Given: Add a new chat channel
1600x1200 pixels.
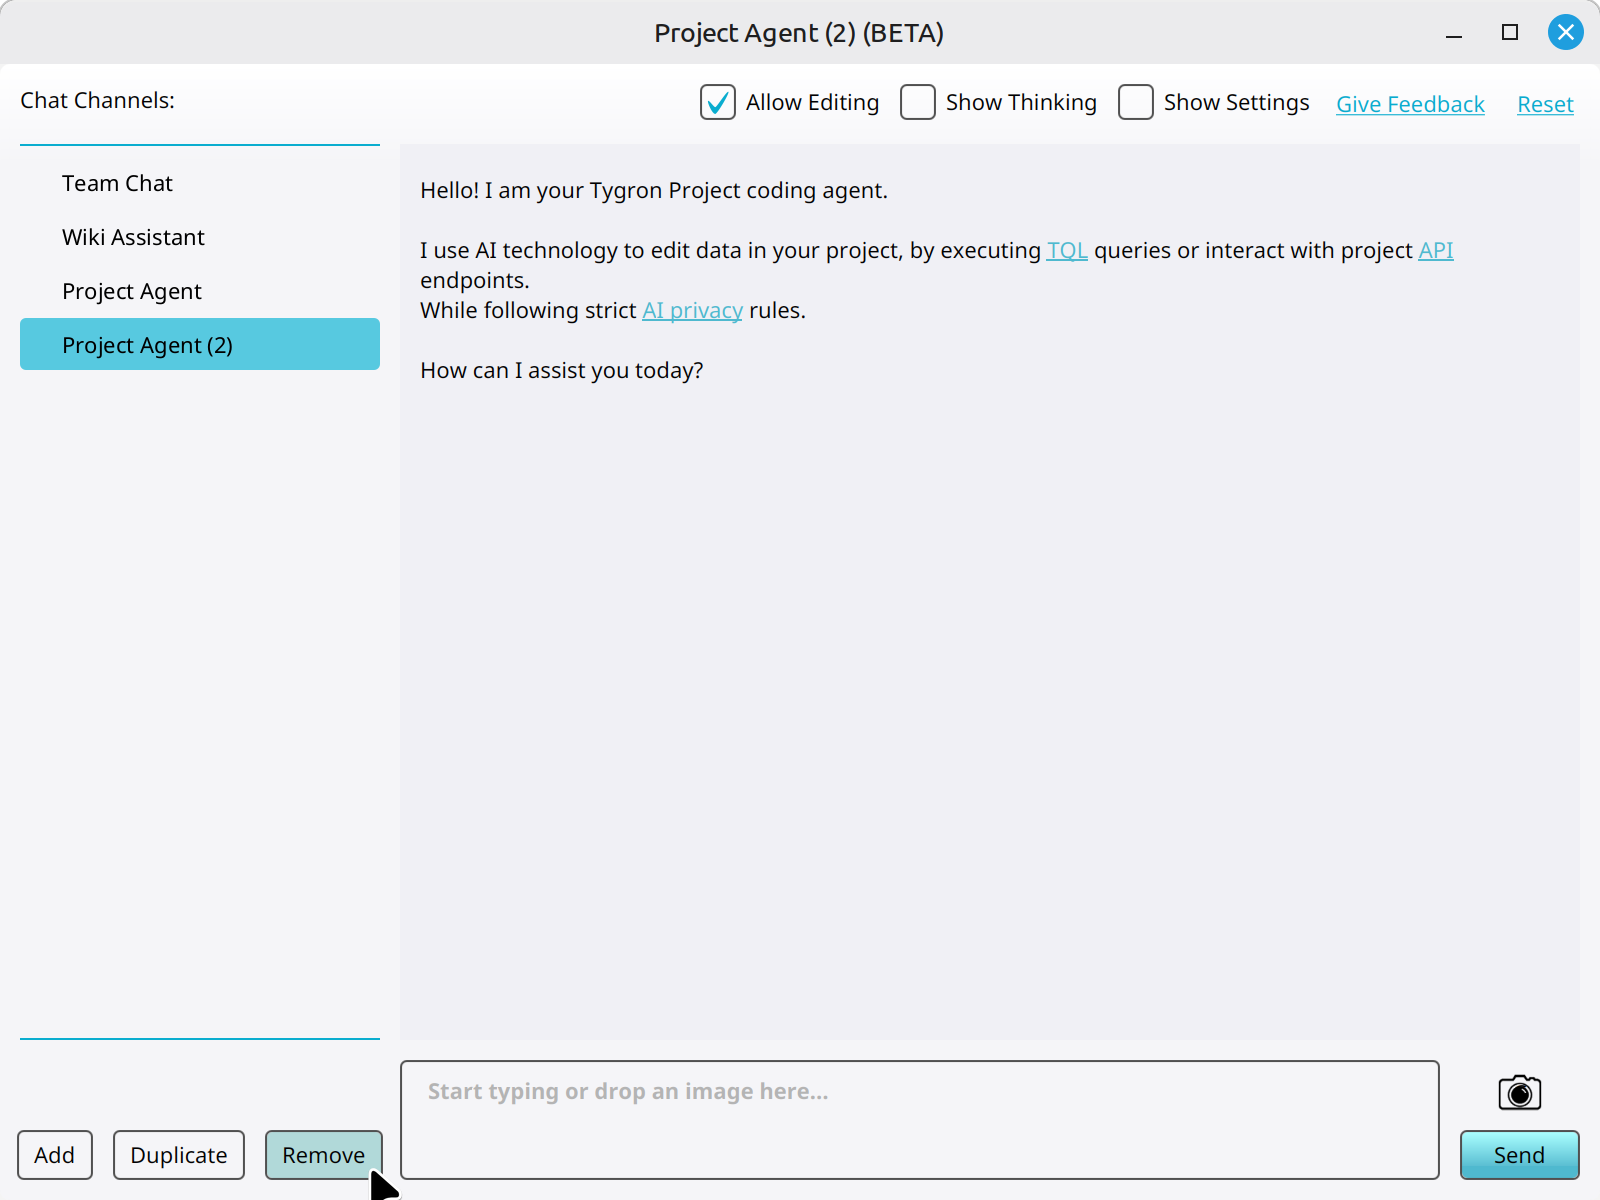Looking at the screenshot, I should click(x=55, y=1155).
